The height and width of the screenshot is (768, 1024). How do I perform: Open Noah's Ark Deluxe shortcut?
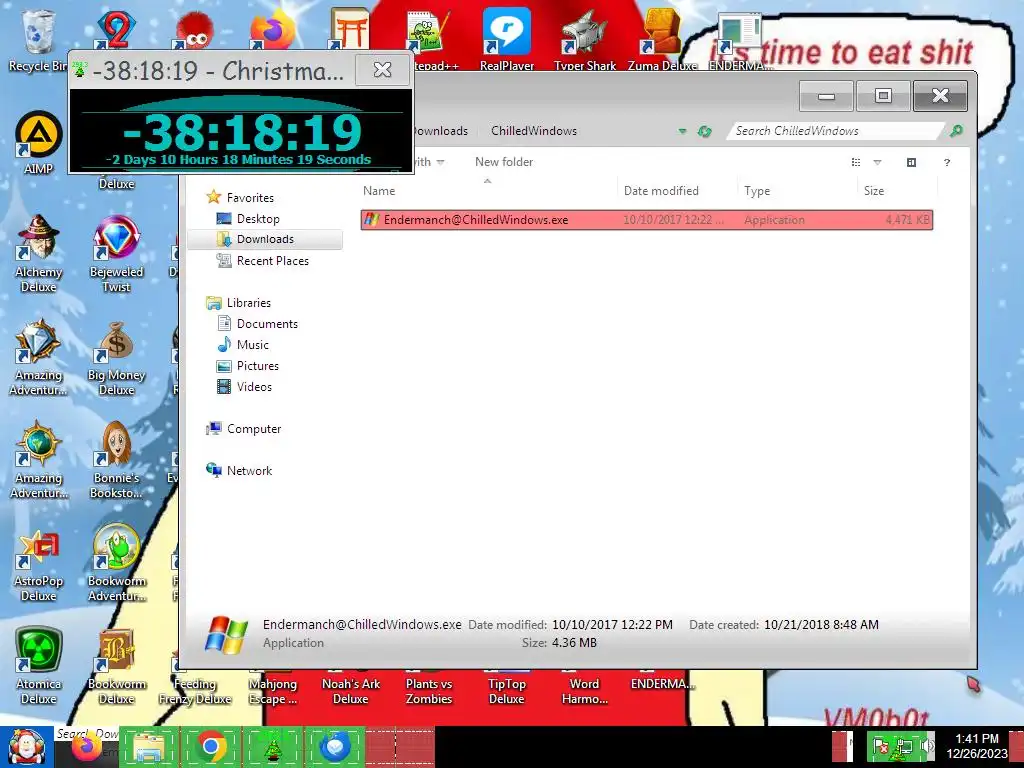tap(351, 689)
